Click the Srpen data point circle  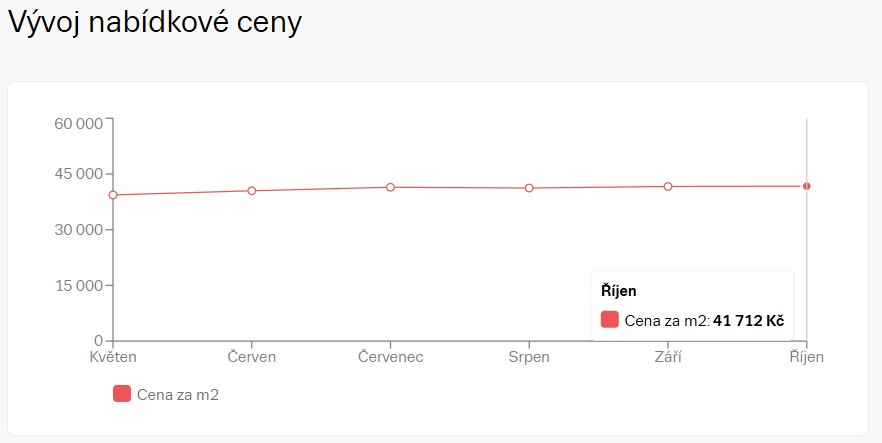(529, 188)
